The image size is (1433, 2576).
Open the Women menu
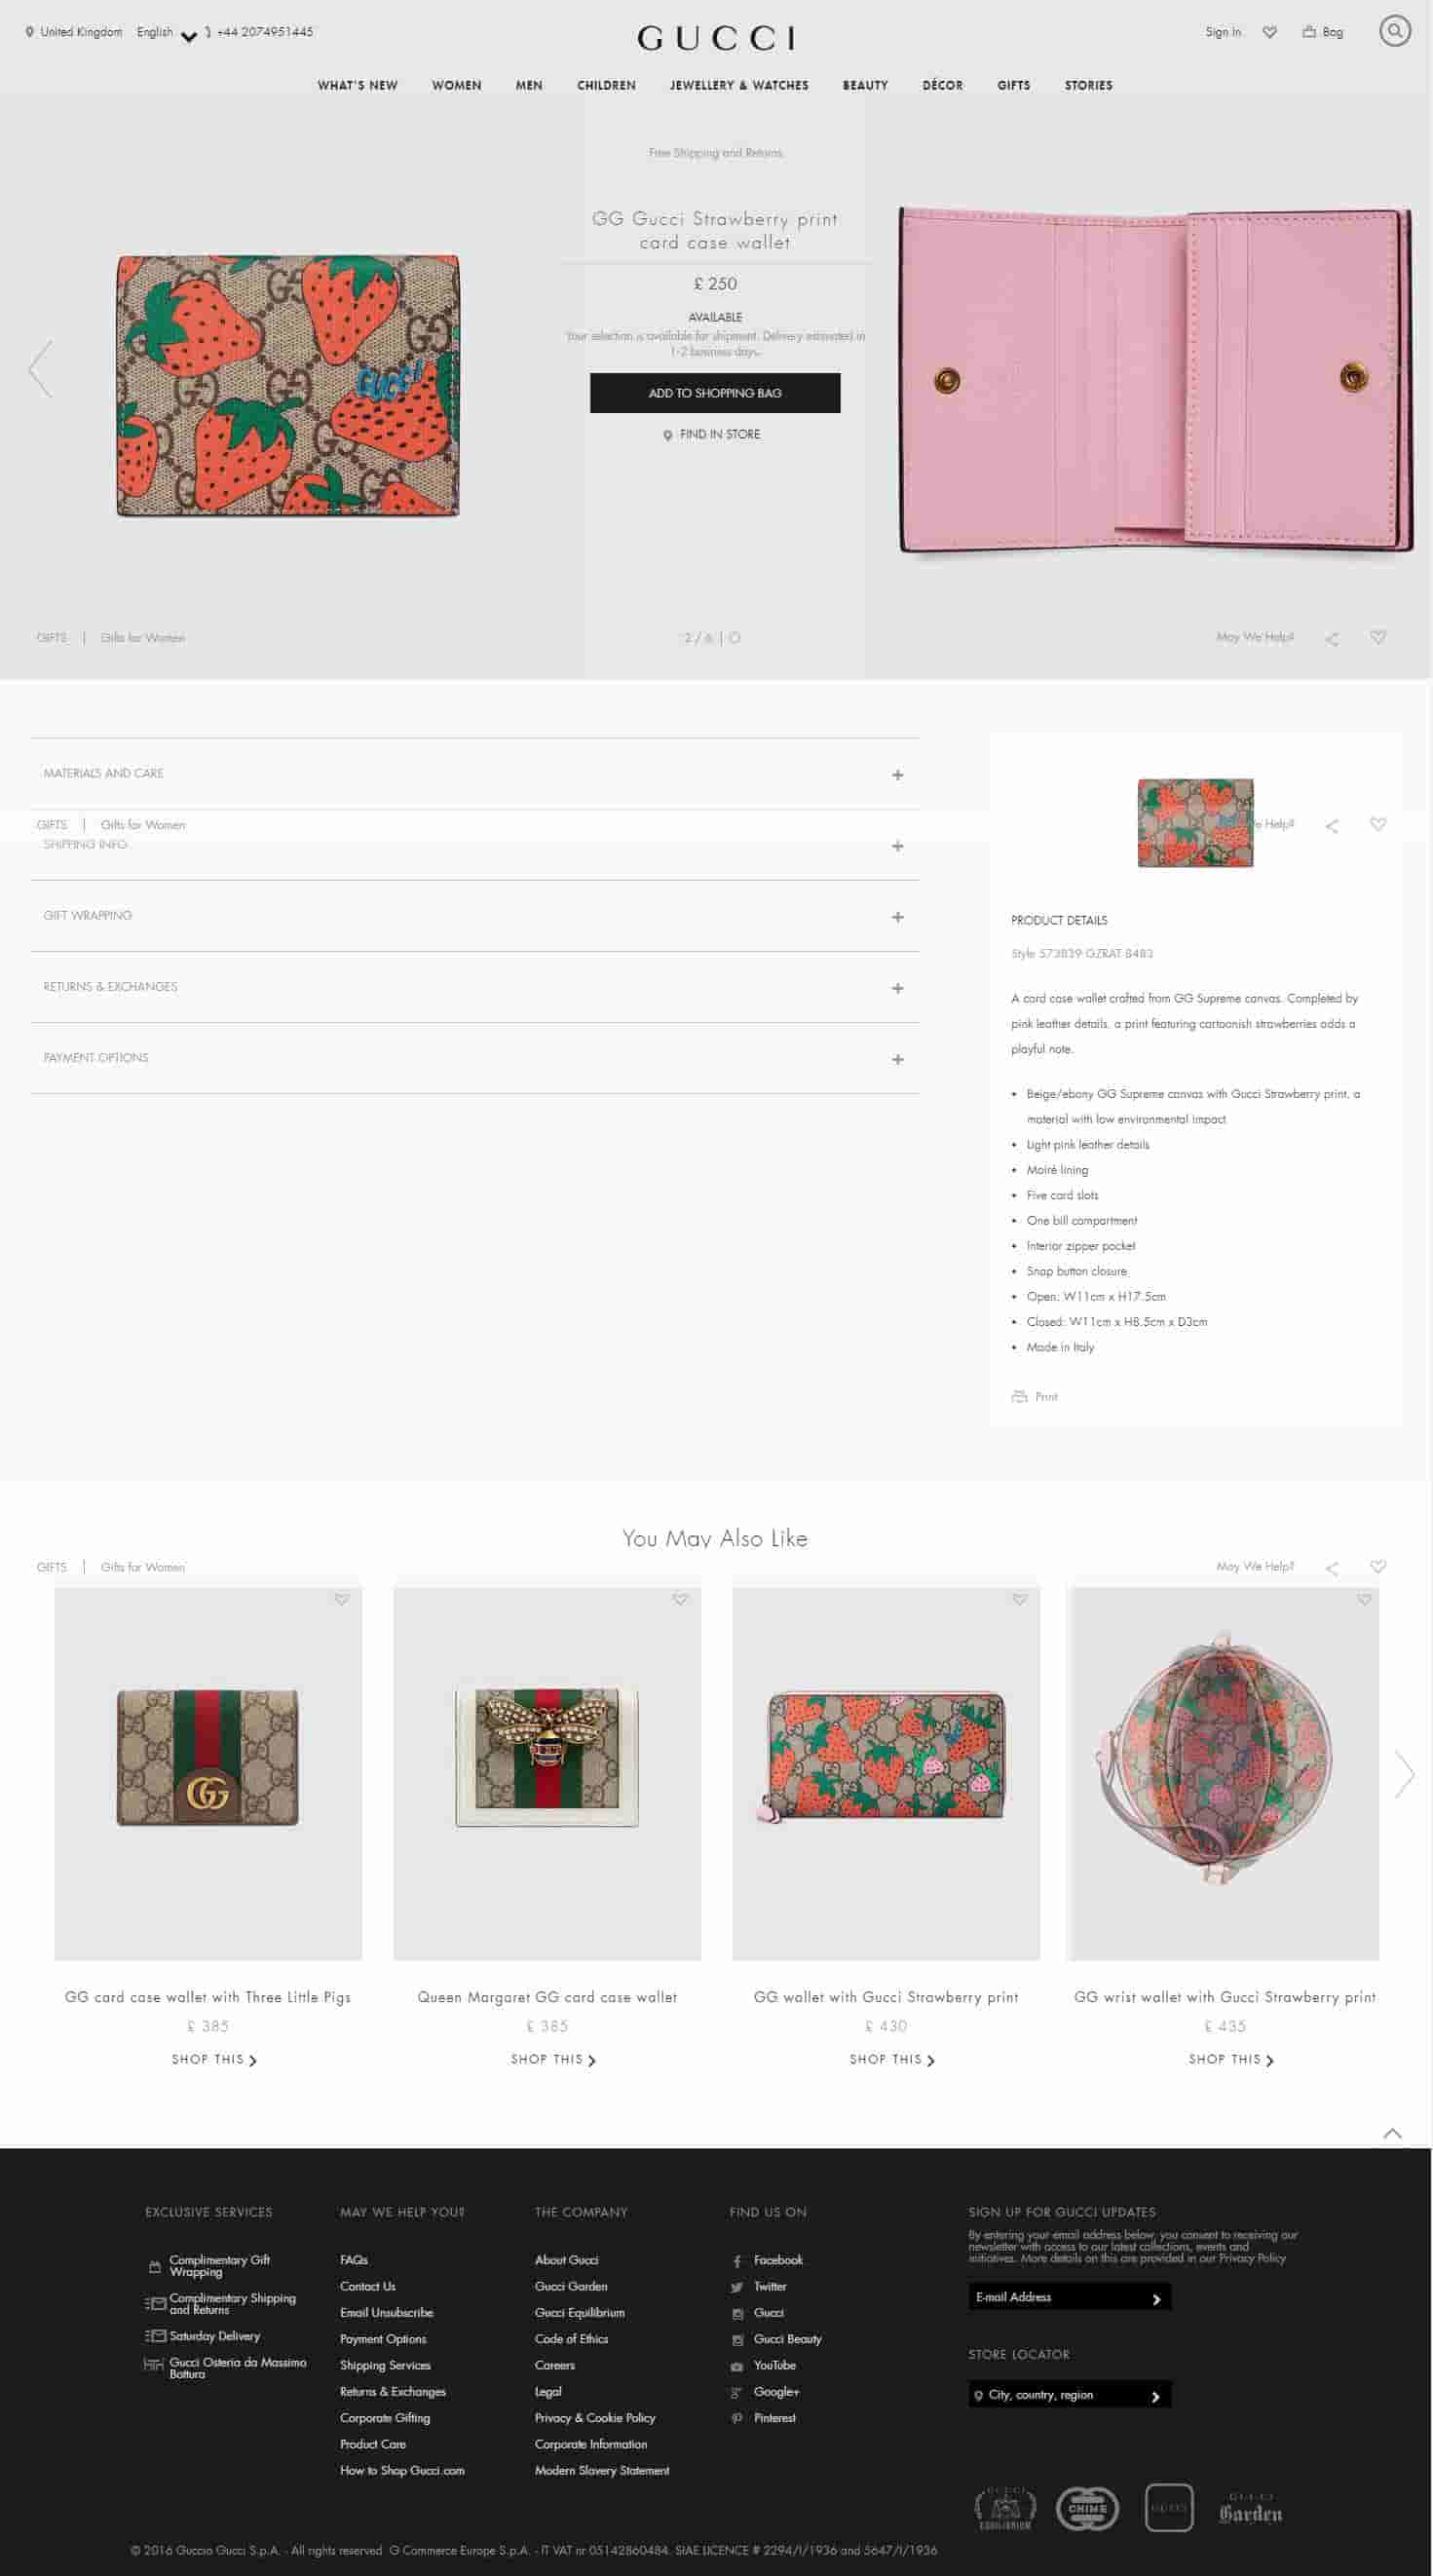point(456,85)
